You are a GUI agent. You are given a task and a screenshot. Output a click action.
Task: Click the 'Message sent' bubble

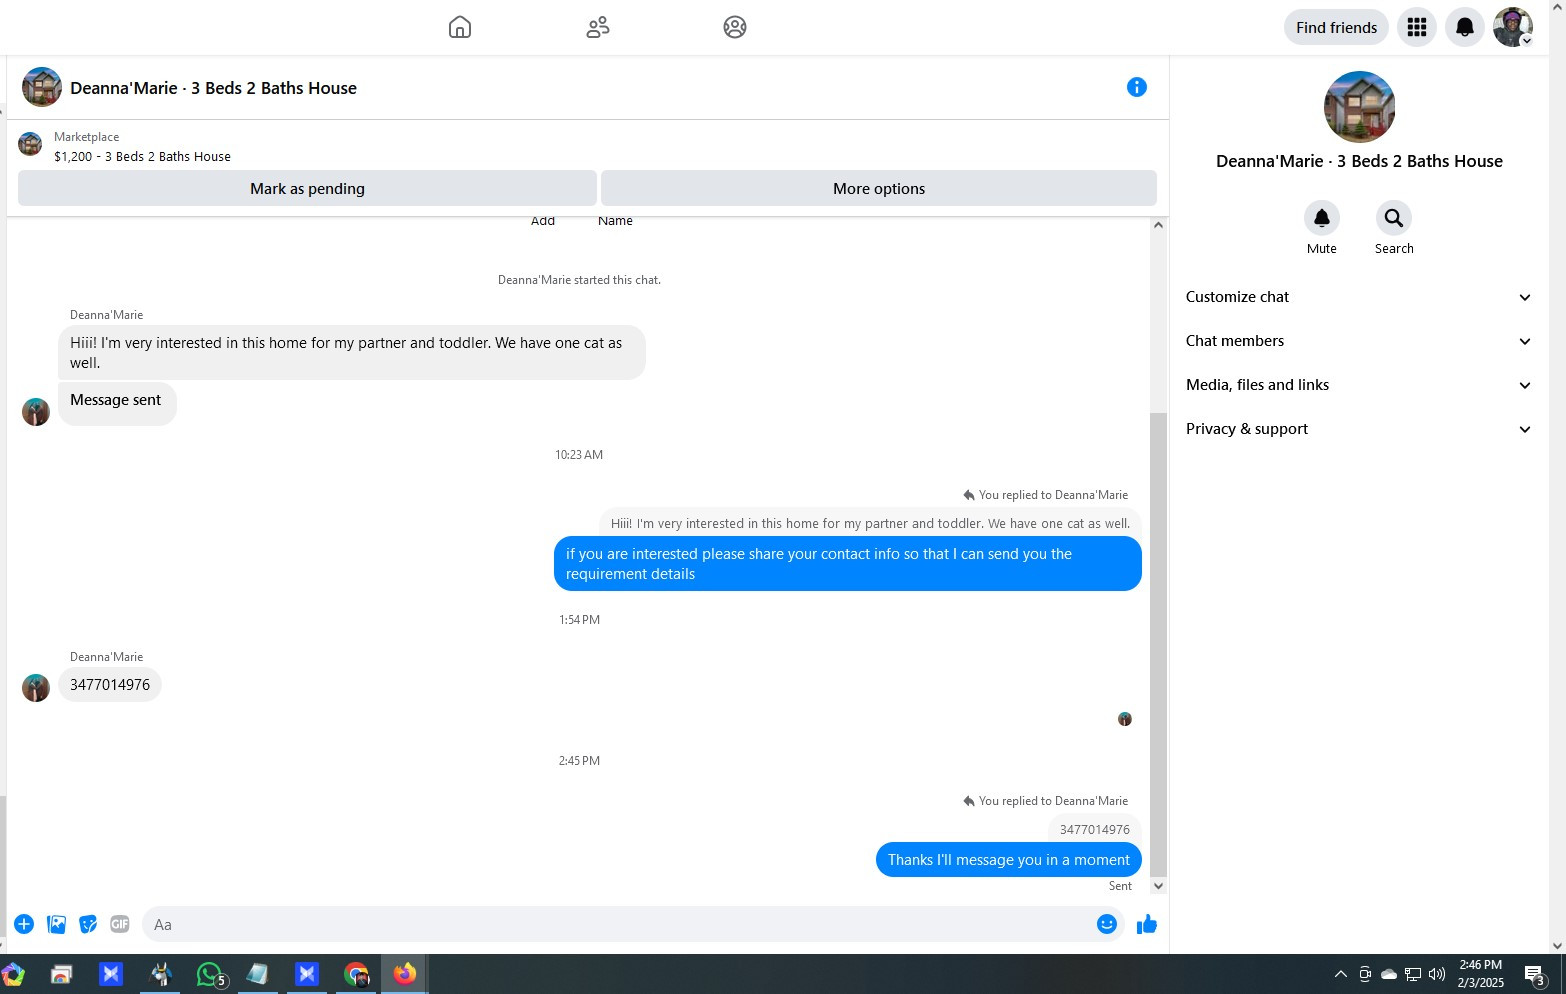coord(117,403)
